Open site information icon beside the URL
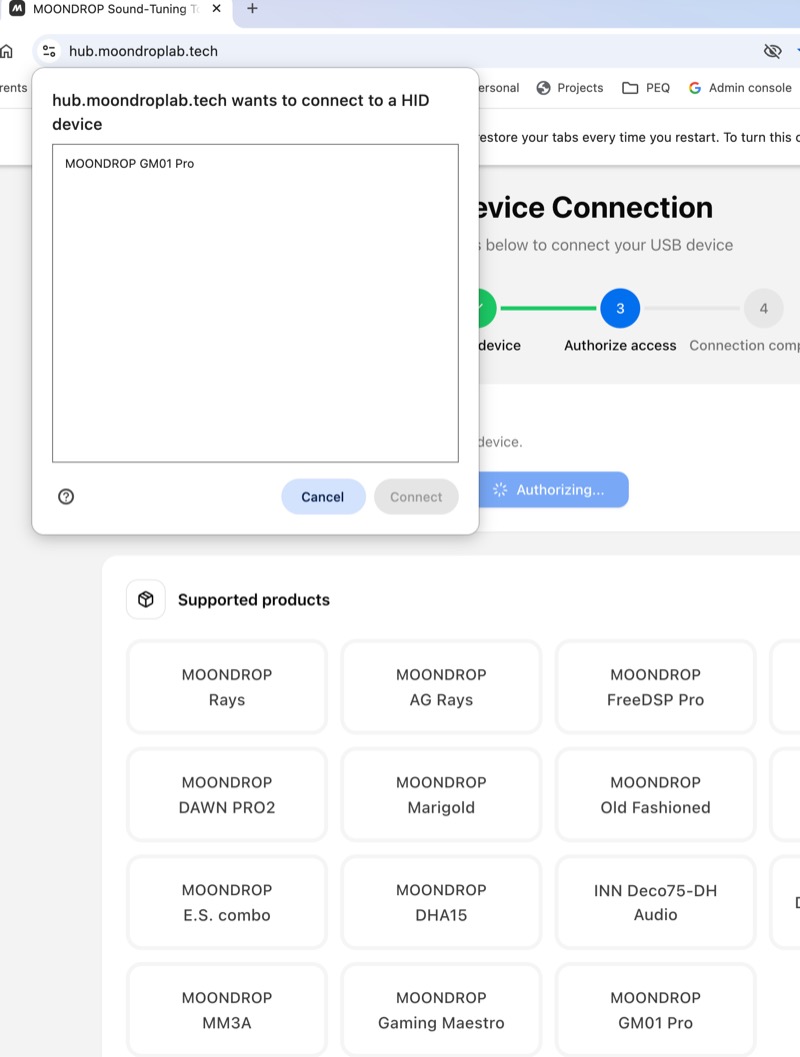 [49, 51]
